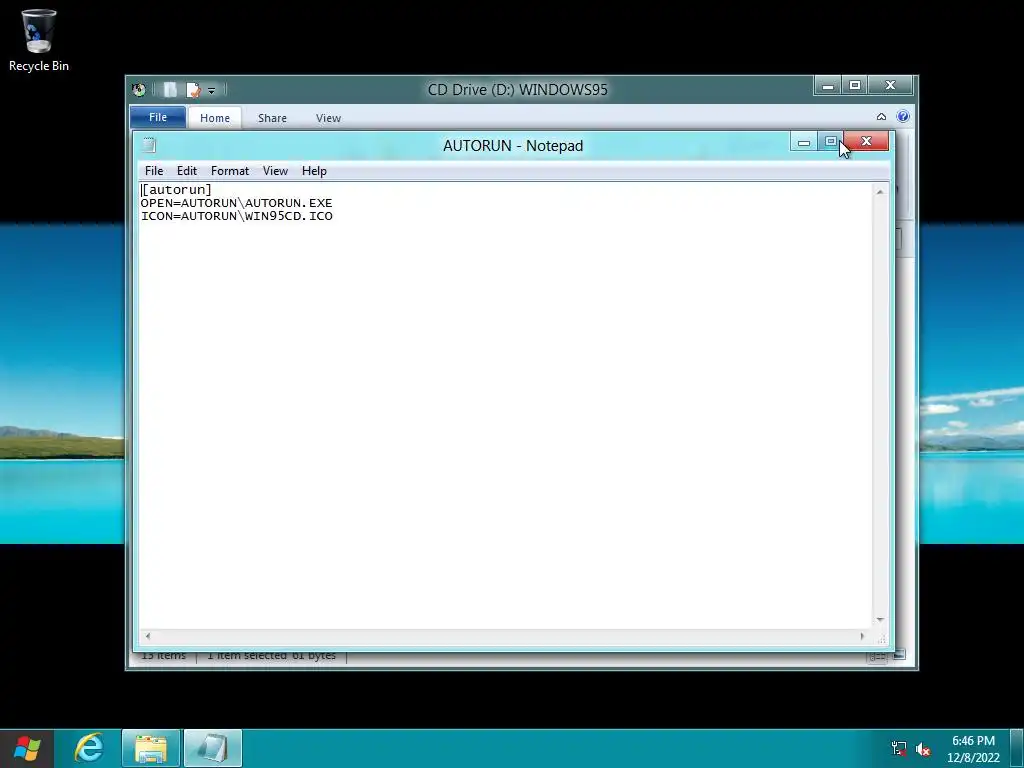This screenshot has width=1024, height=768.
Task: Click the ICON=AUTORUN\WIN95CD.ICO line
Action: tap(236, 216)
